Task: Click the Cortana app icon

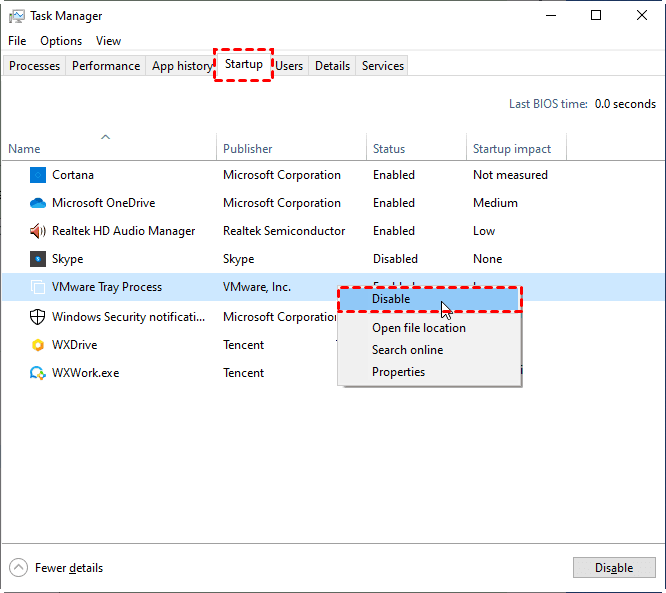Action: 38,175
